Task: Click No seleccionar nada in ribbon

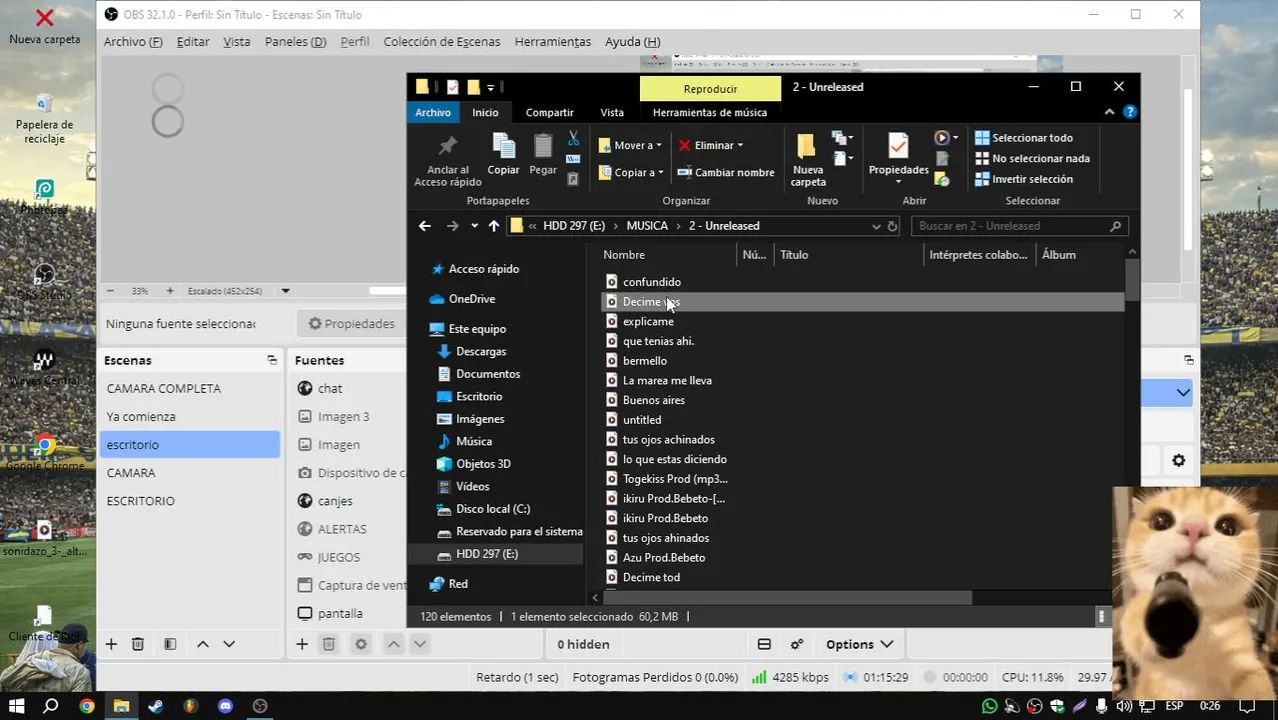Action: [x=1032, y=158]
